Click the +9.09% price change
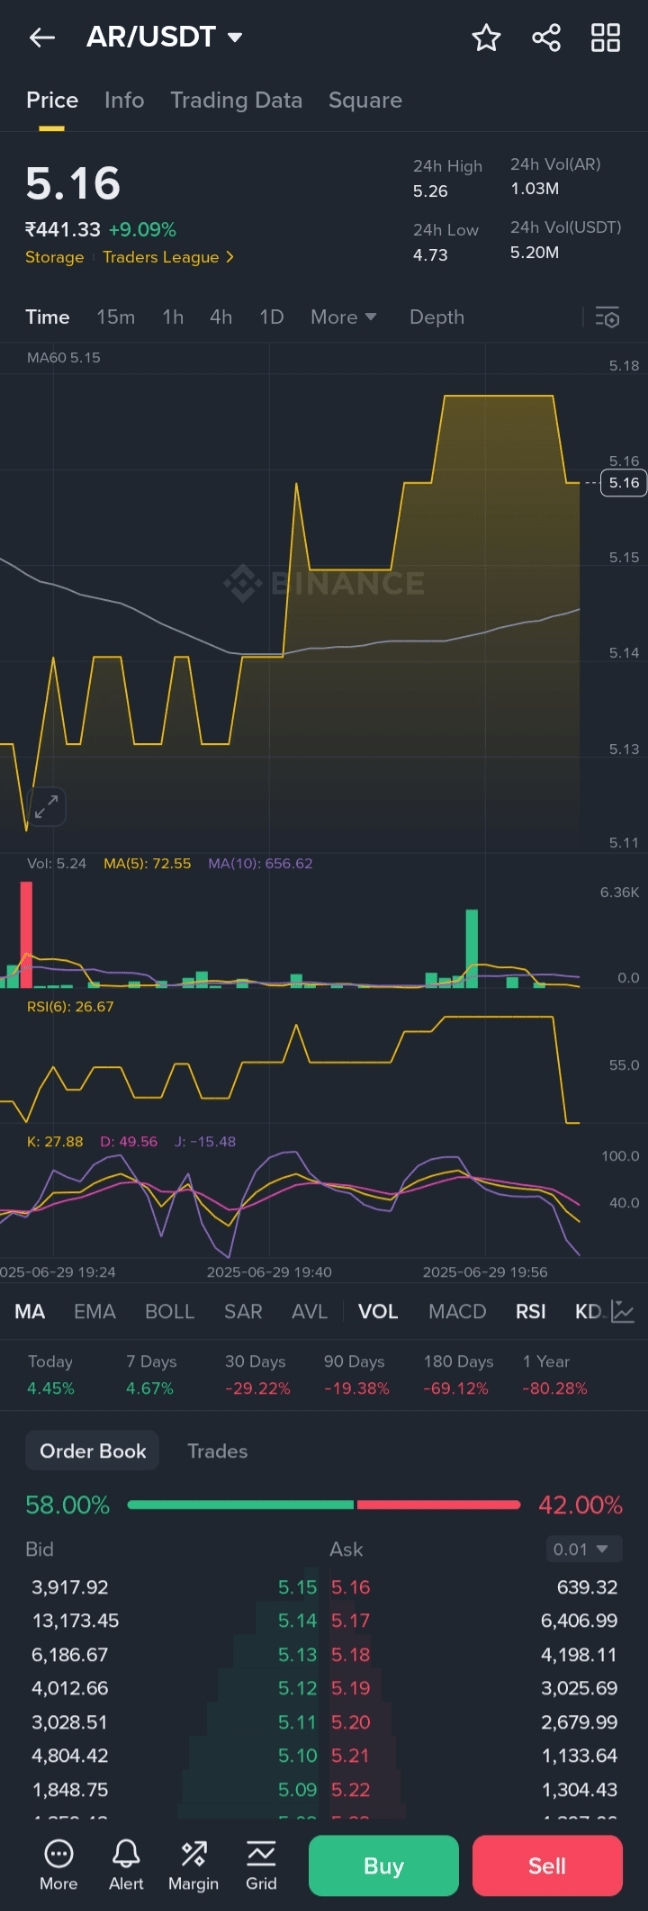 (142, 230)
